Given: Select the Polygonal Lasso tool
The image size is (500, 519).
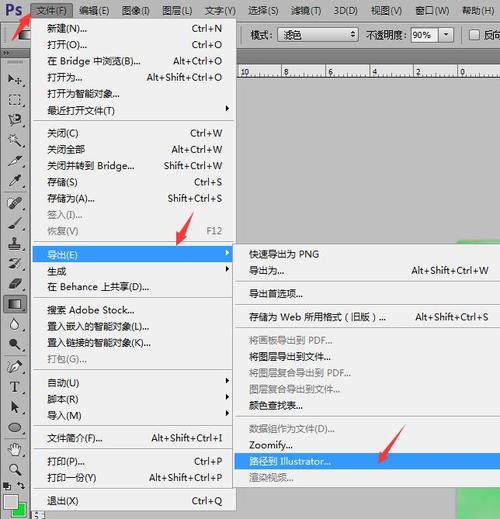Looking at the screenshot, I should pos(14,119).
